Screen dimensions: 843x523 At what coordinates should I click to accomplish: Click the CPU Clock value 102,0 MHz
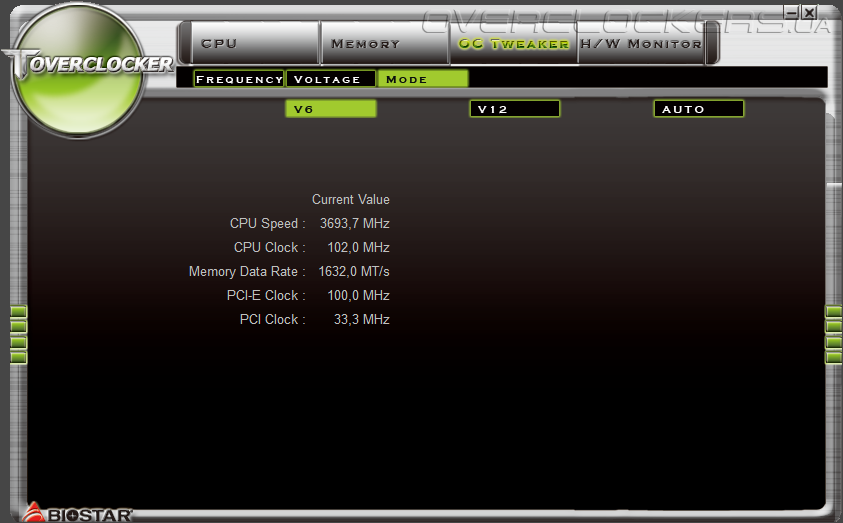click(x=359, y=247)
